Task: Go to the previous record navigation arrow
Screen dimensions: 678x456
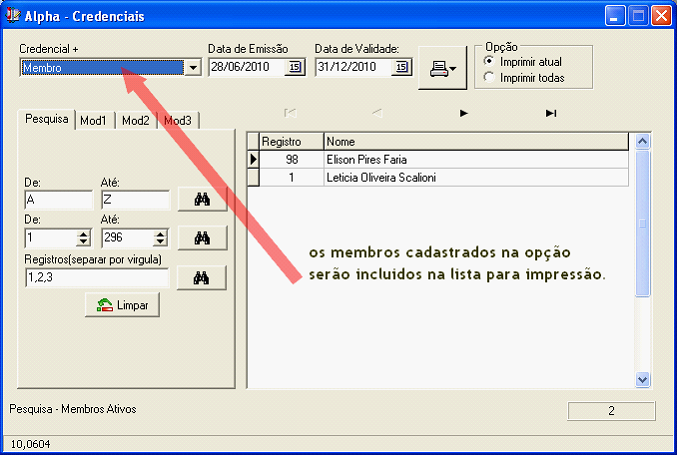Action: 377,113
